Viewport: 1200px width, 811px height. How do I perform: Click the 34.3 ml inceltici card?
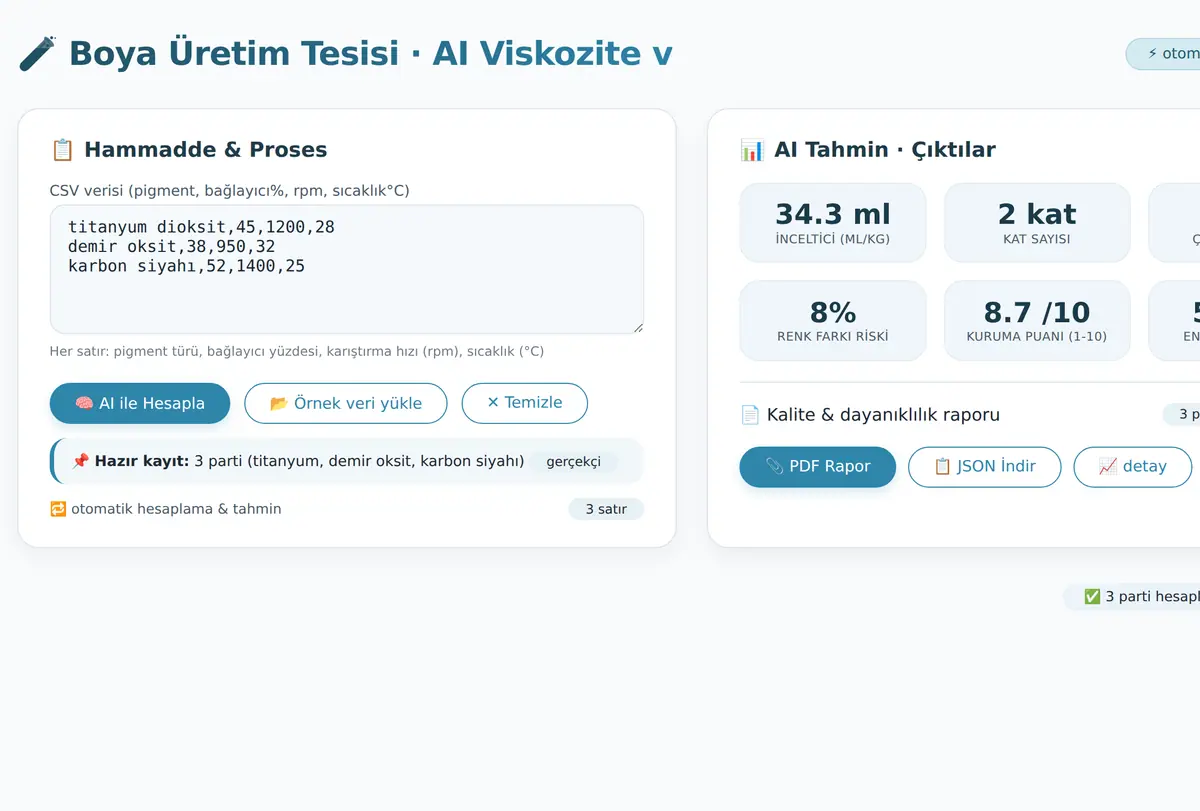coord(833,223)
